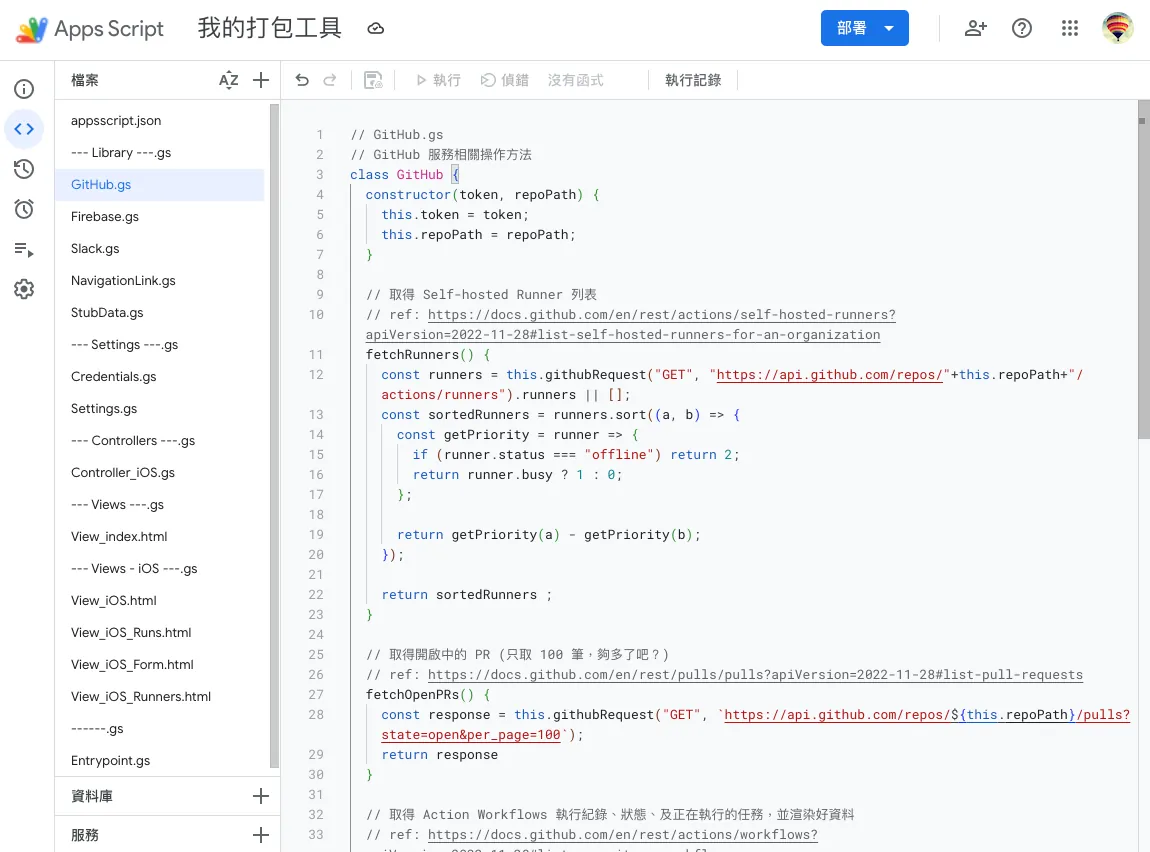1150x852 pixels.
Task: Add a new file with plus icon
Action: (261, 80)
